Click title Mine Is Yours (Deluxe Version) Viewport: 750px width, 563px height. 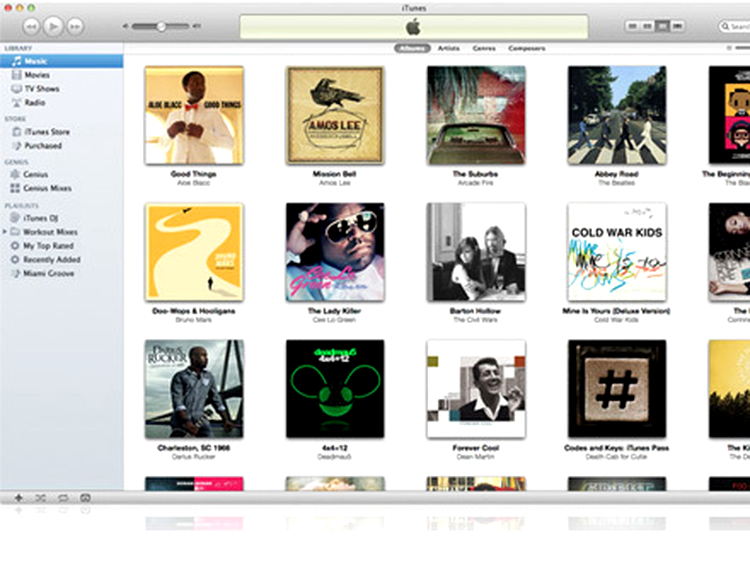point(616,311)
